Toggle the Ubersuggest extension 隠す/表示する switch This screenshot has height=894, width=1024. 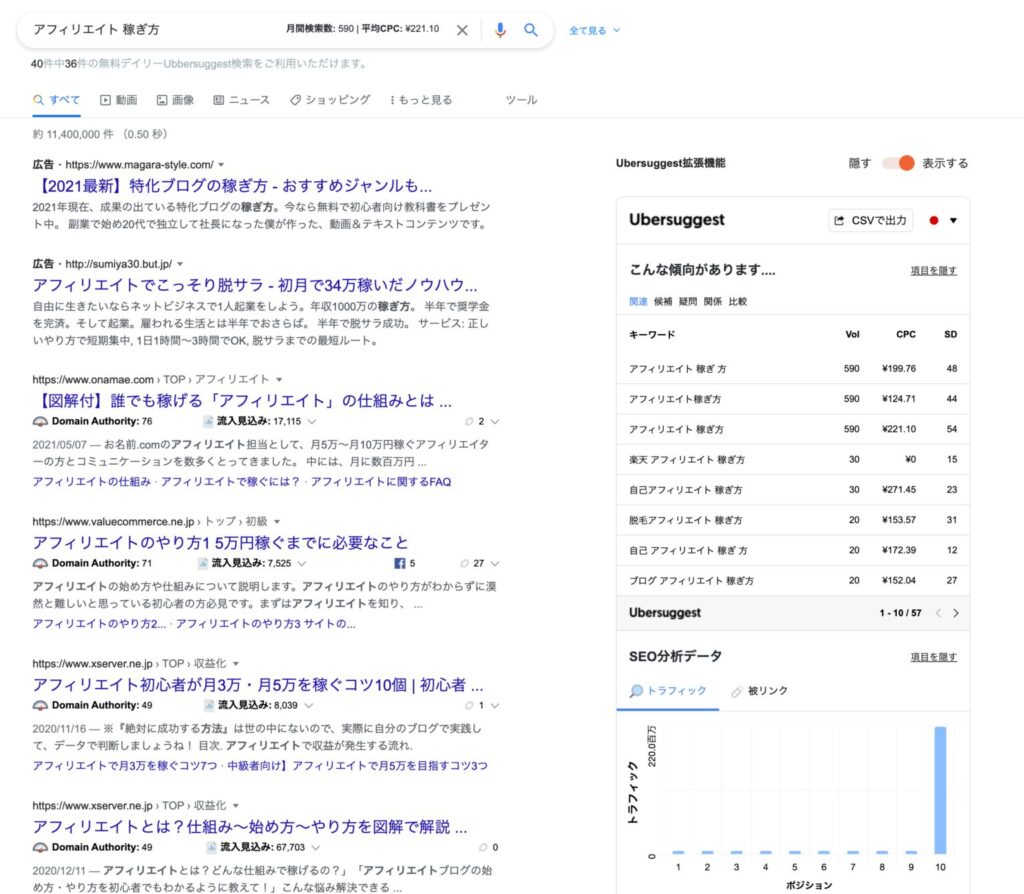[899, 163]
